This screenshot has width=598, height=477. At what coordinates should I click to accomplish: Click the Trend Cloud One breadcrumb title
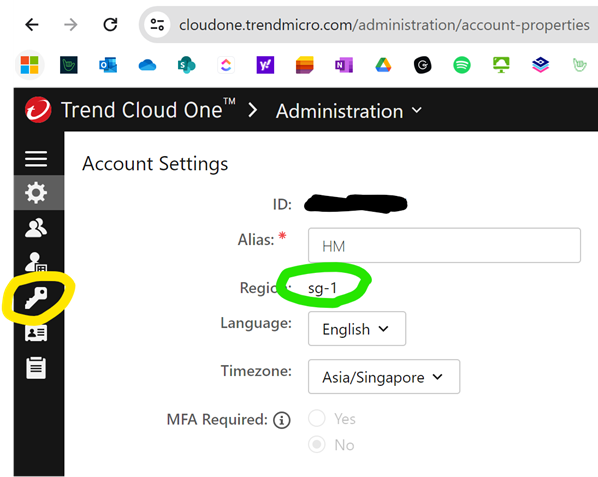tap(148, 110)
